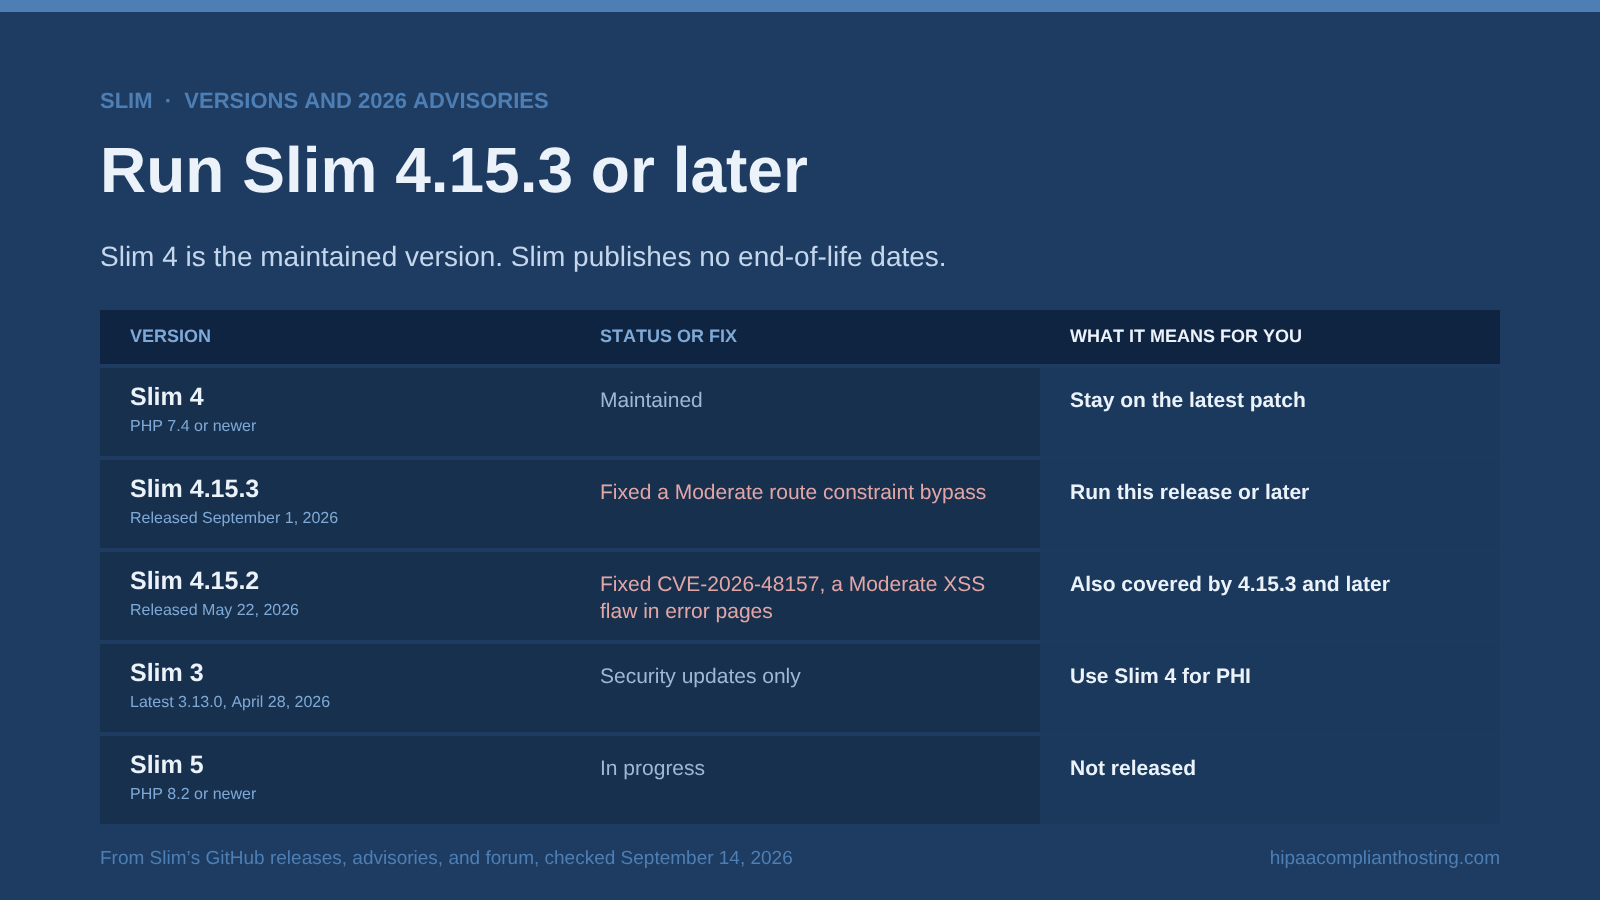1600x900 pixels.
Task: Click 'Fixed a Moderate route constraint bypass'
Action: click(793, 492)
